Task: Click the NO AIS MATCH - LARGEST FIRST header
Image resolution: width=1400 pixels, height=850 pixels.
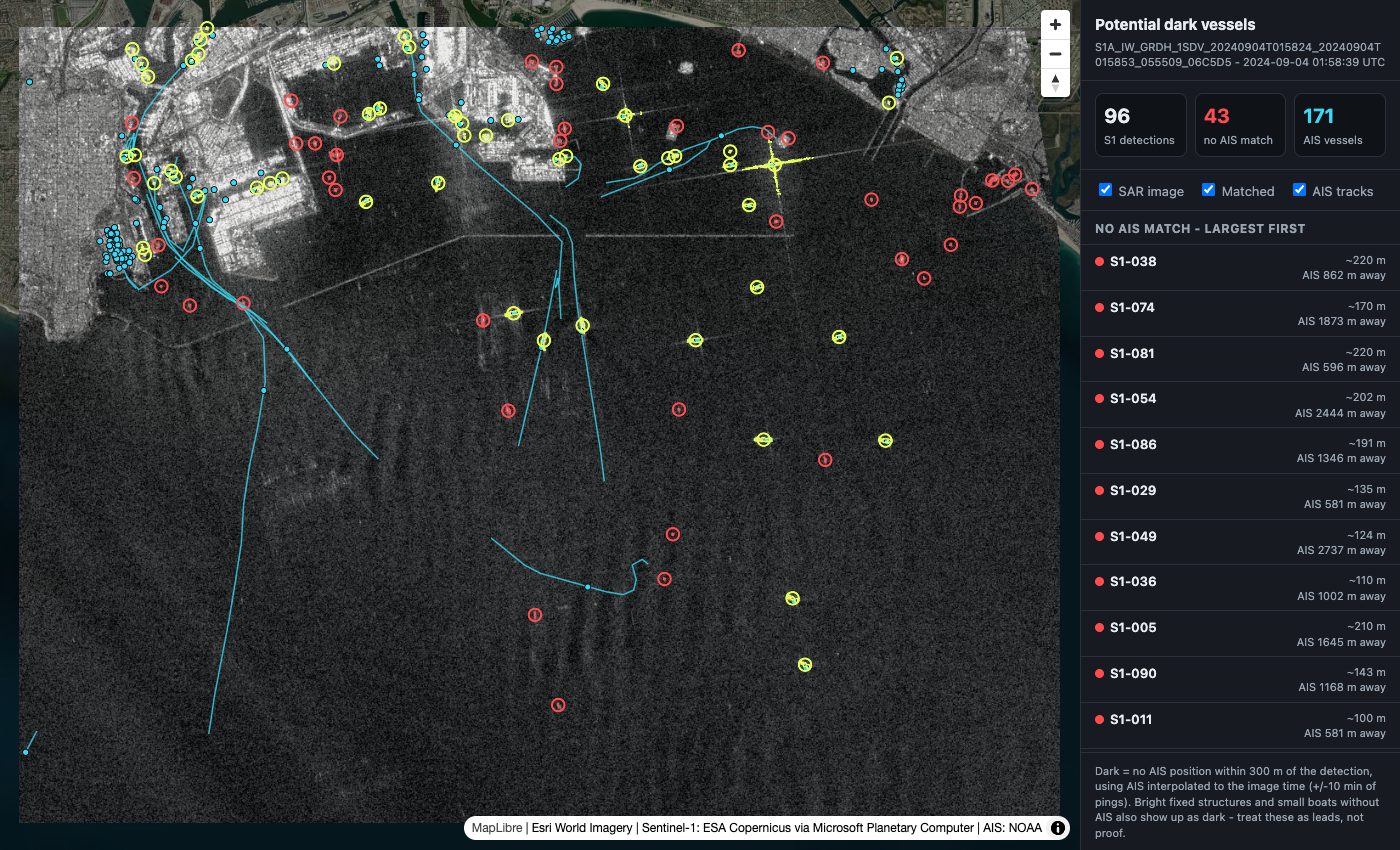Action: click(1200, 229)
